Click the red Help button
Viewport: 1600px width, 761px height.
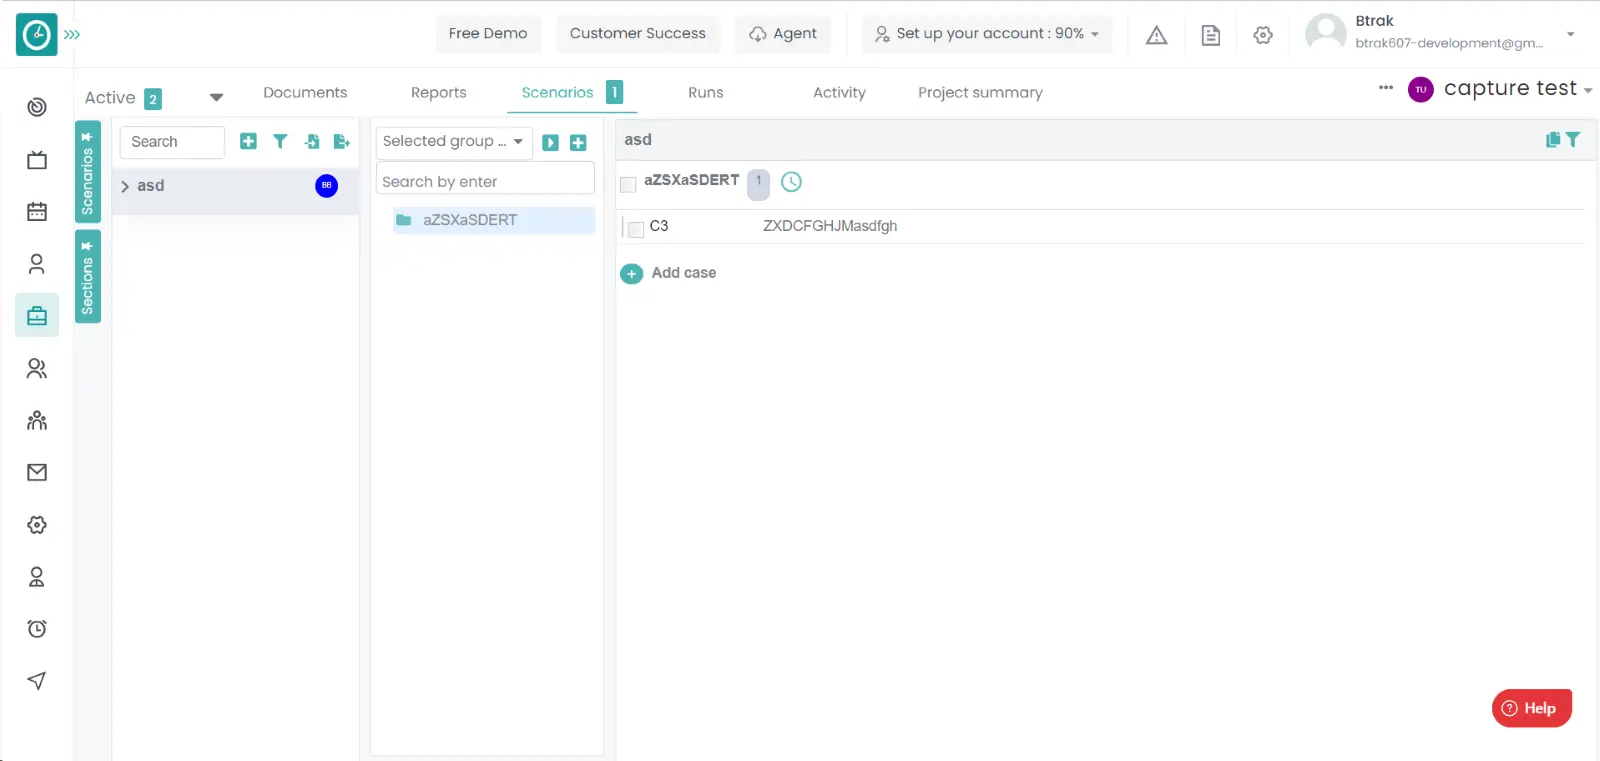coord(1531,708)
